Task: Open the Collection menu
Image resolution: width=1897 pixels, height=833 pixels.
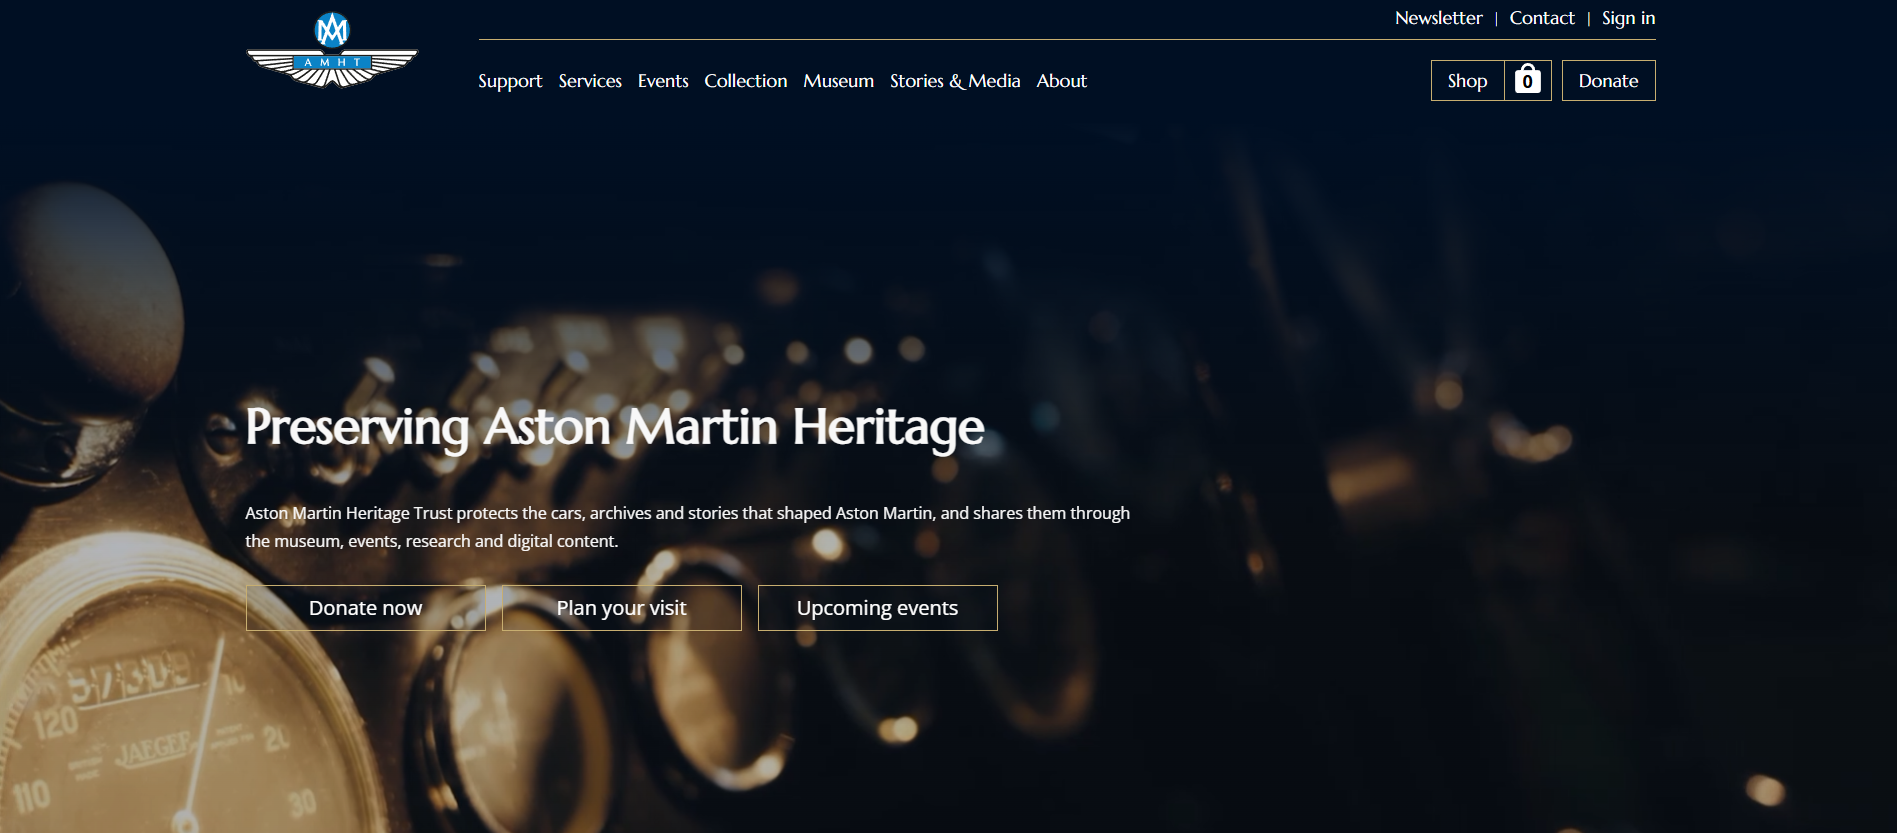Action: 746,81
